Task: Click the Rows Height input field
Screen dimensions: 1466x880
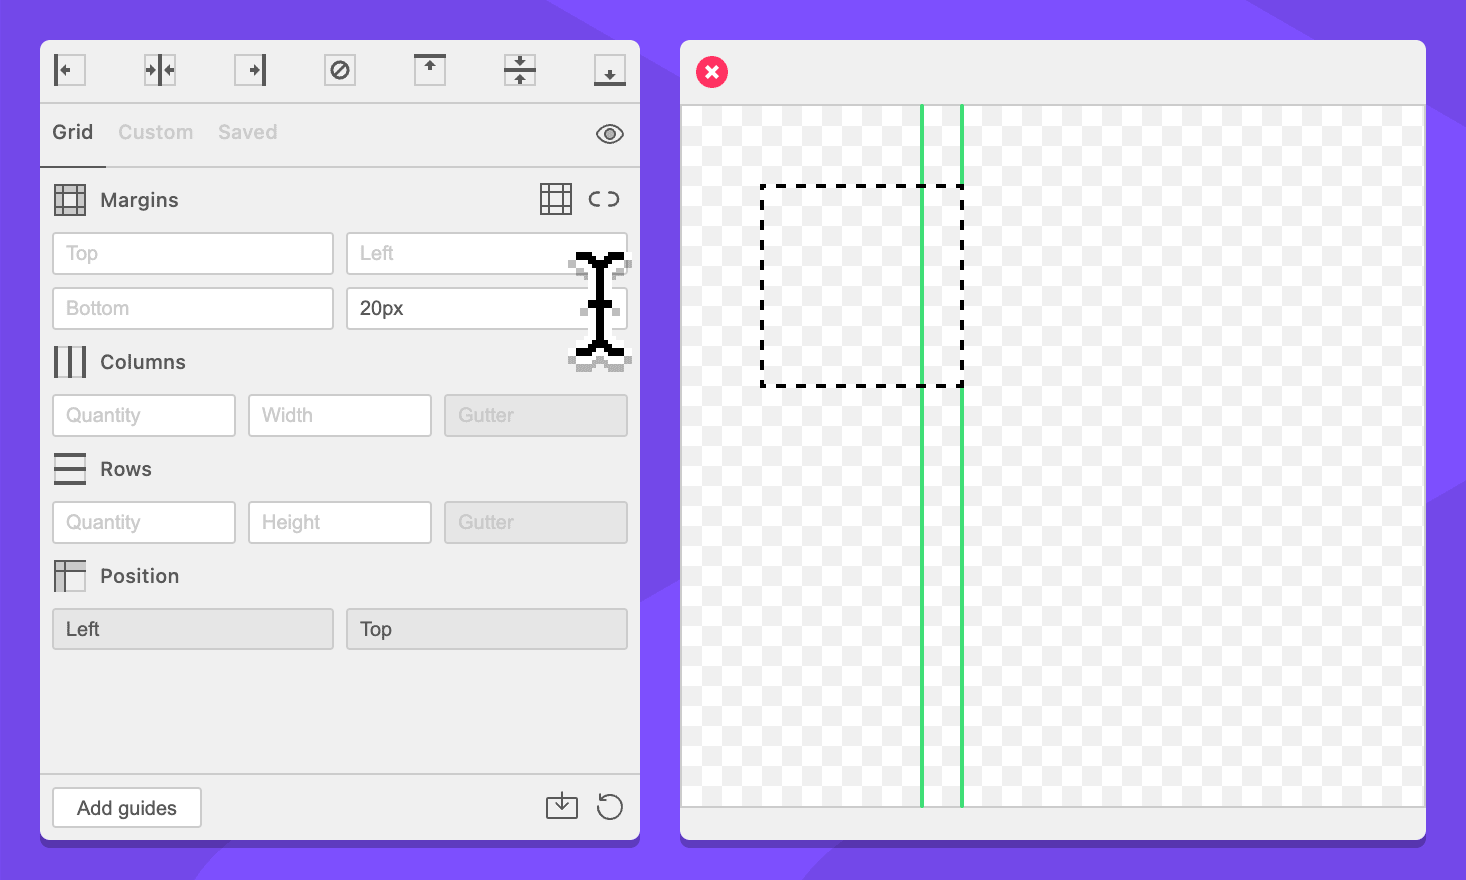Action: [x=340, y=522]
